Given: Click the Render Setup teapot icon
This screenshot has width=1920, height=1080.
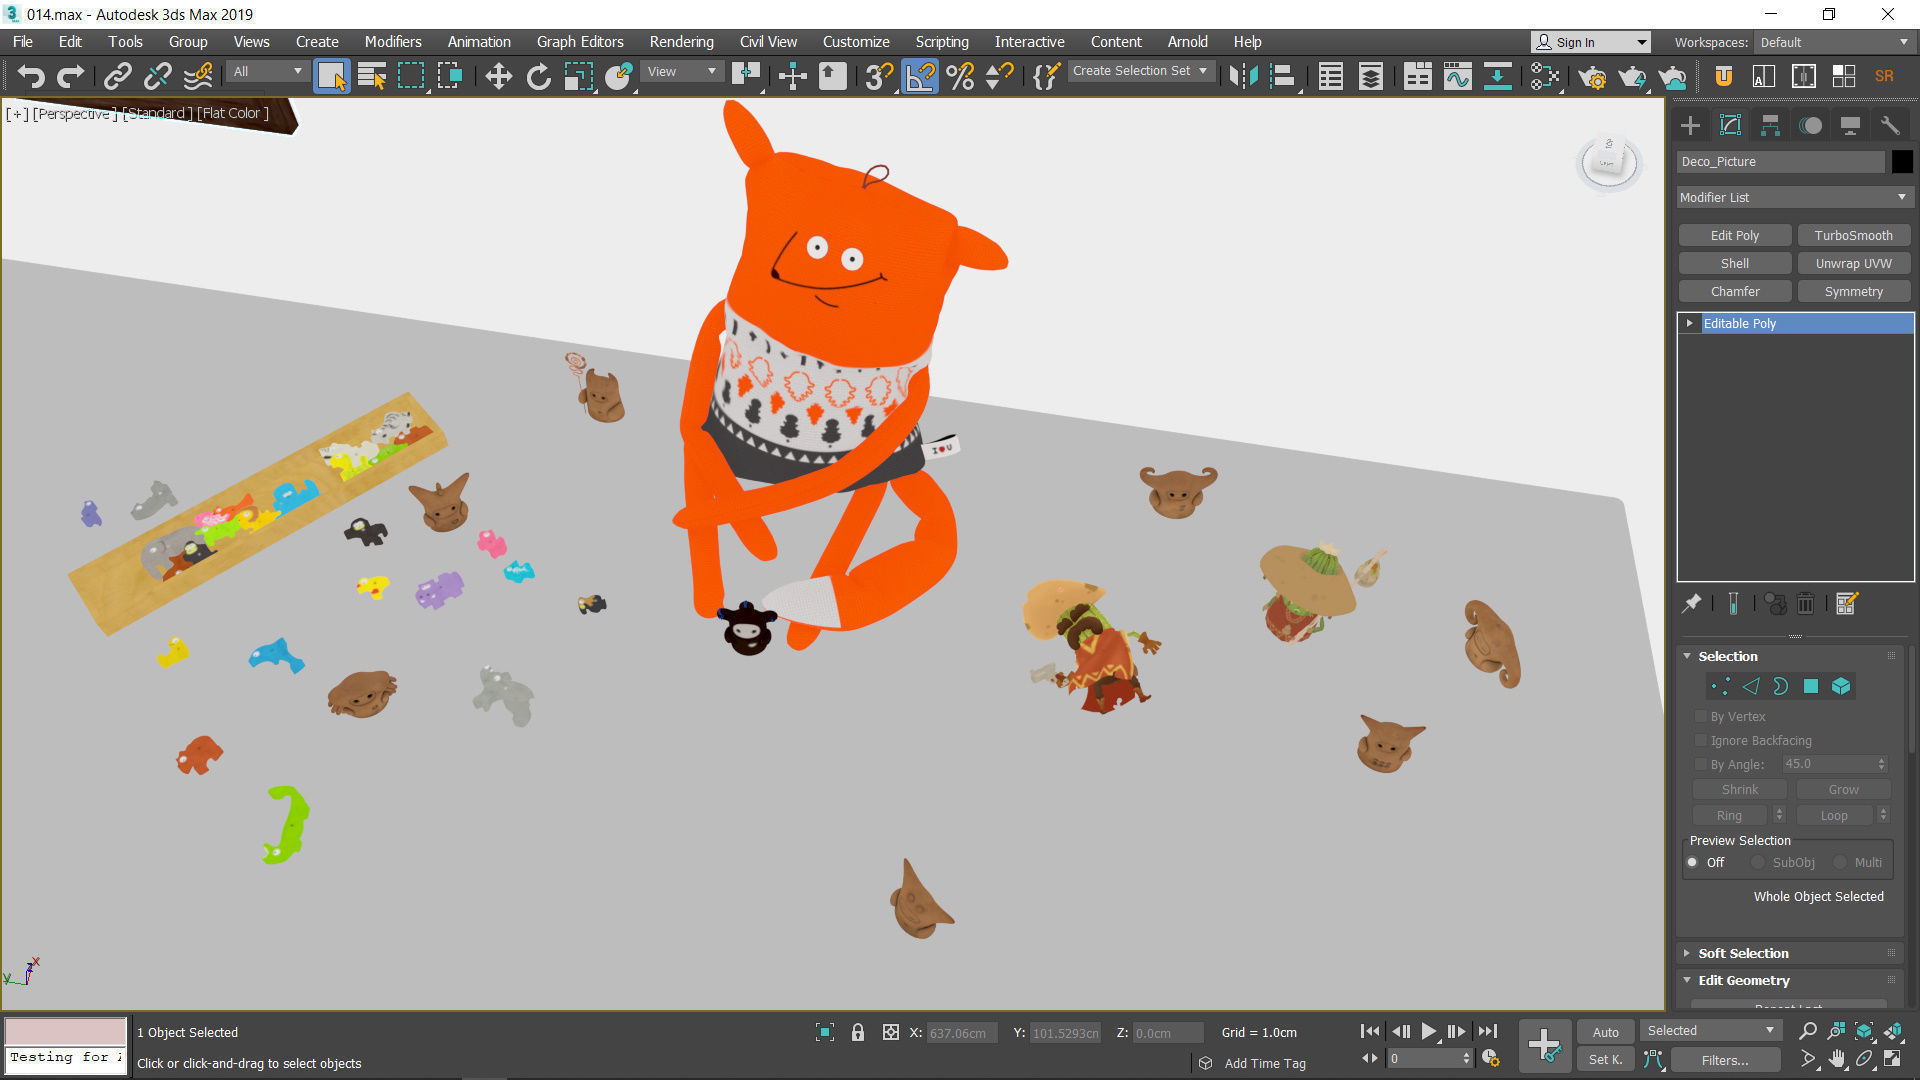Looking at the screenshot, I should click(1592, 76).
